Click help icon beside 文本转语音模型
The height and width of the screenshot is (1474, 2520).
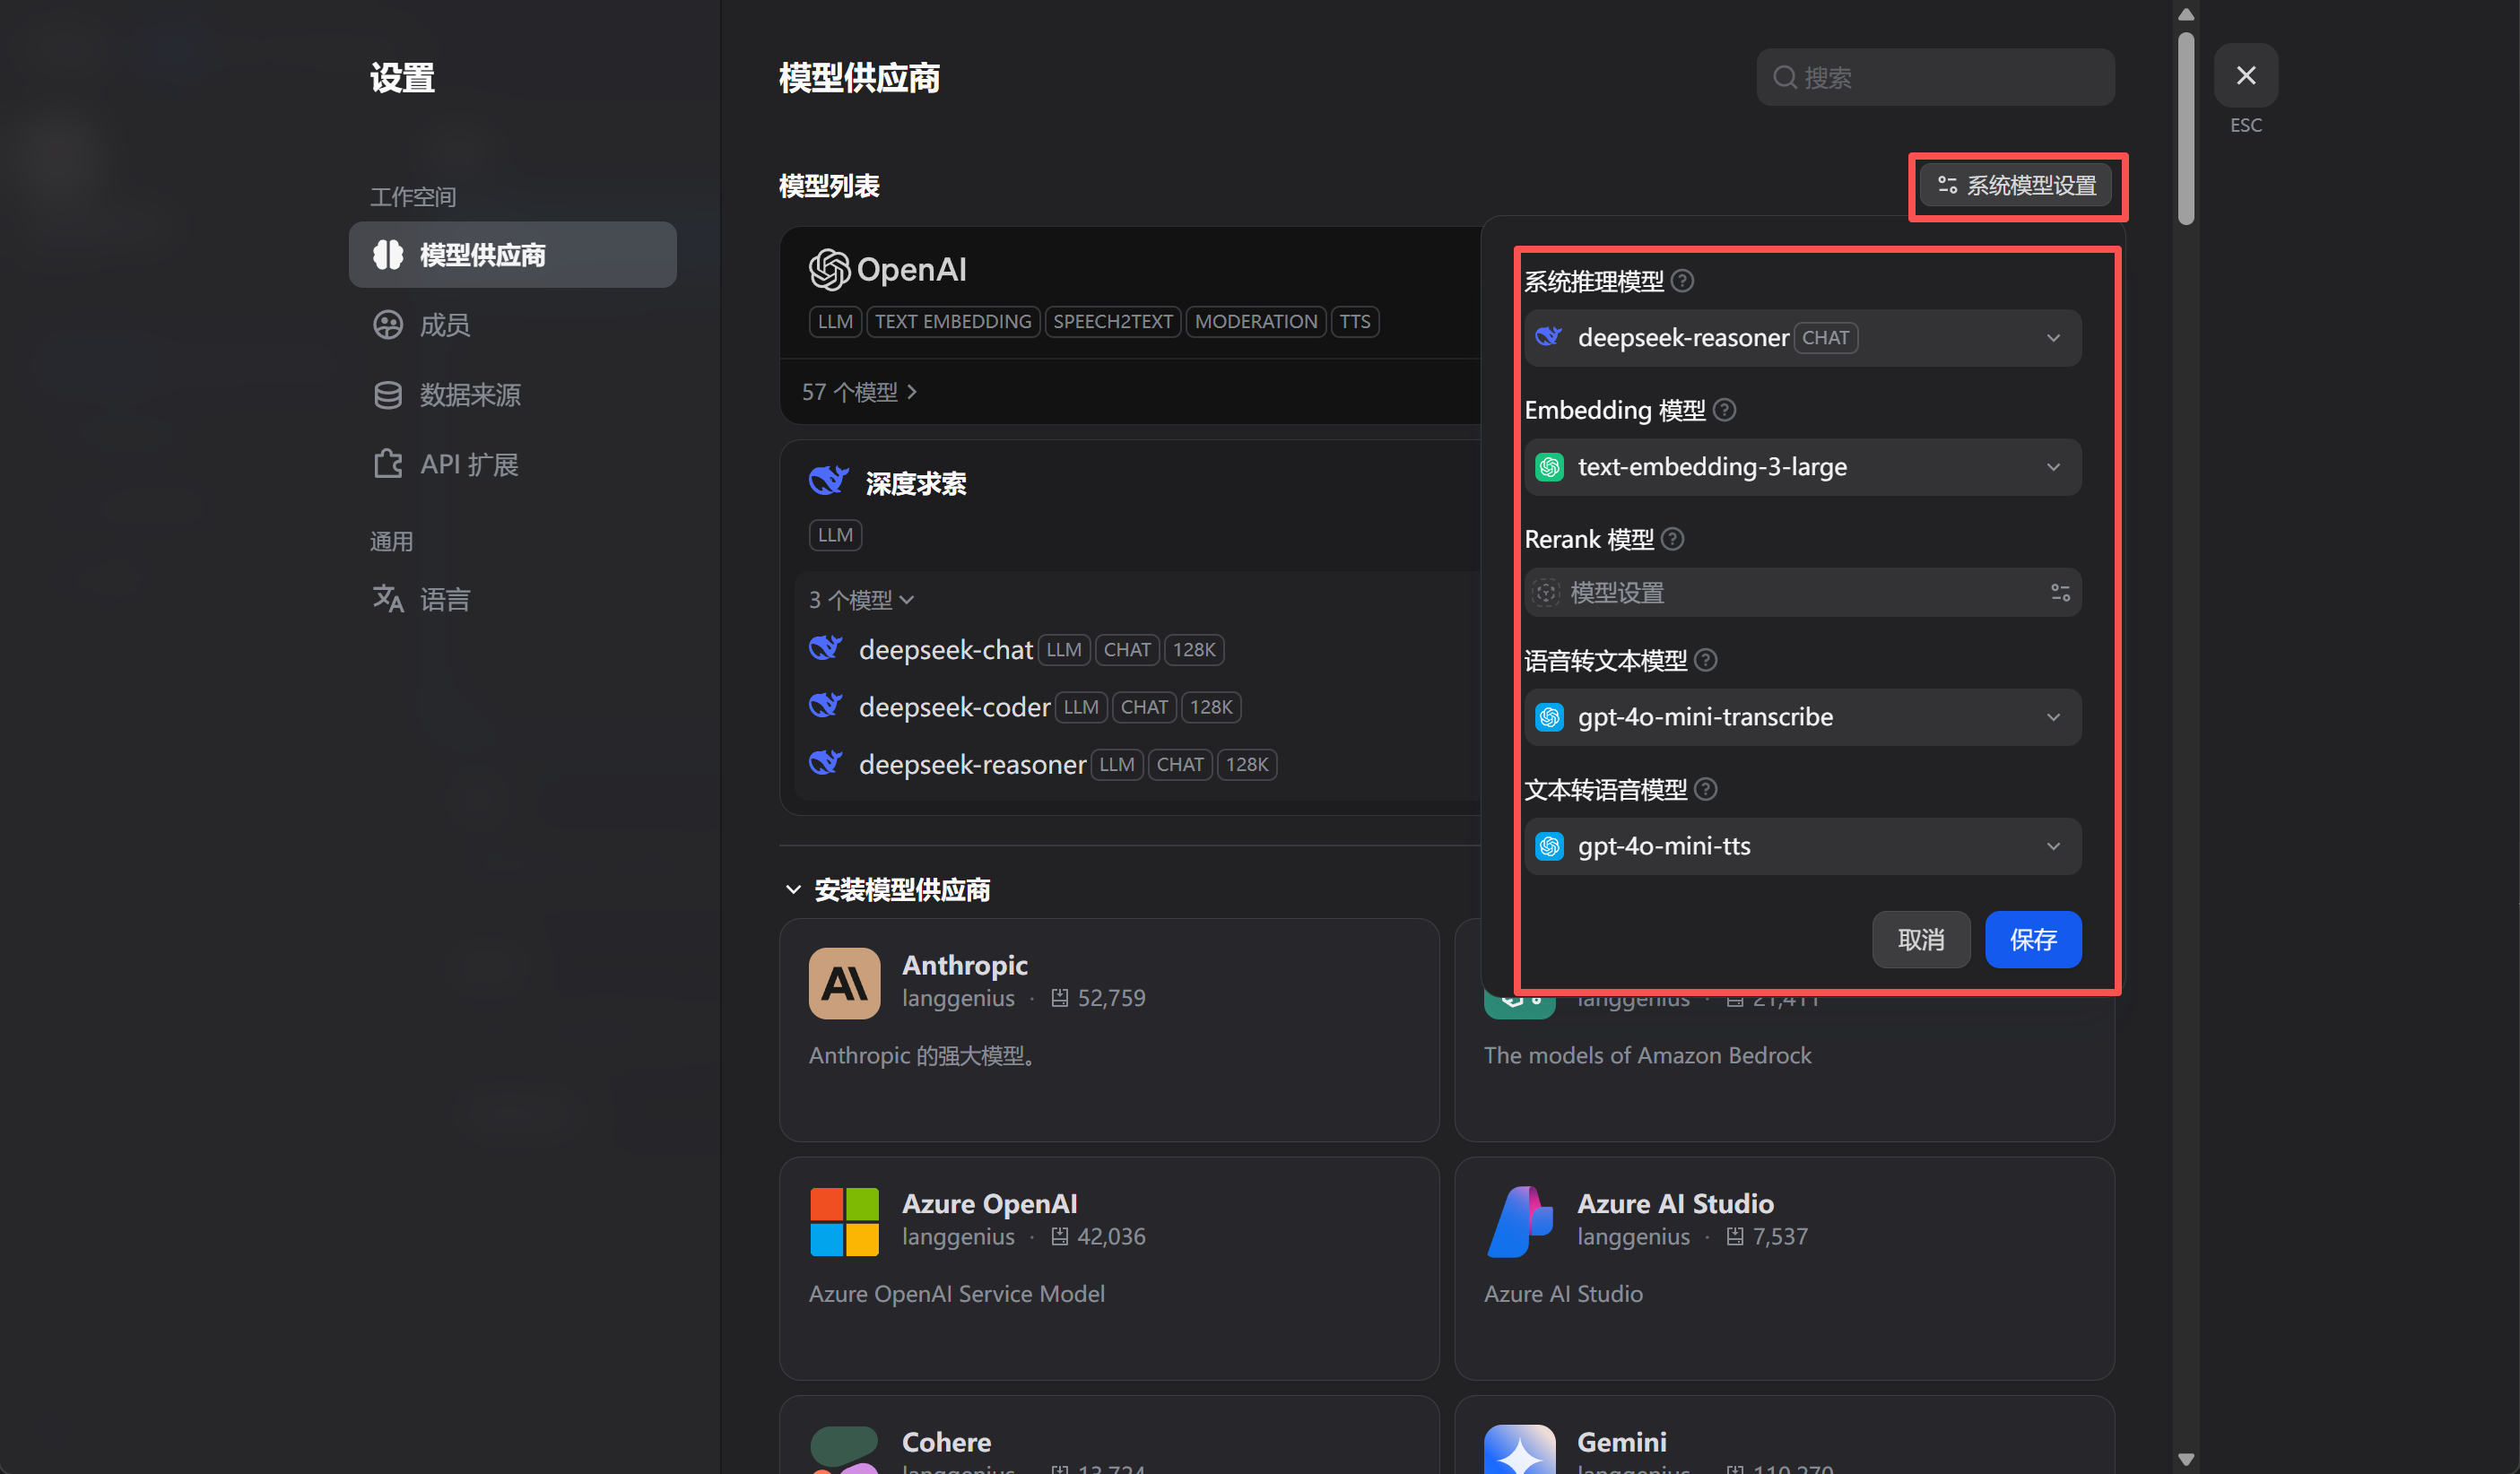(1706, 789)
